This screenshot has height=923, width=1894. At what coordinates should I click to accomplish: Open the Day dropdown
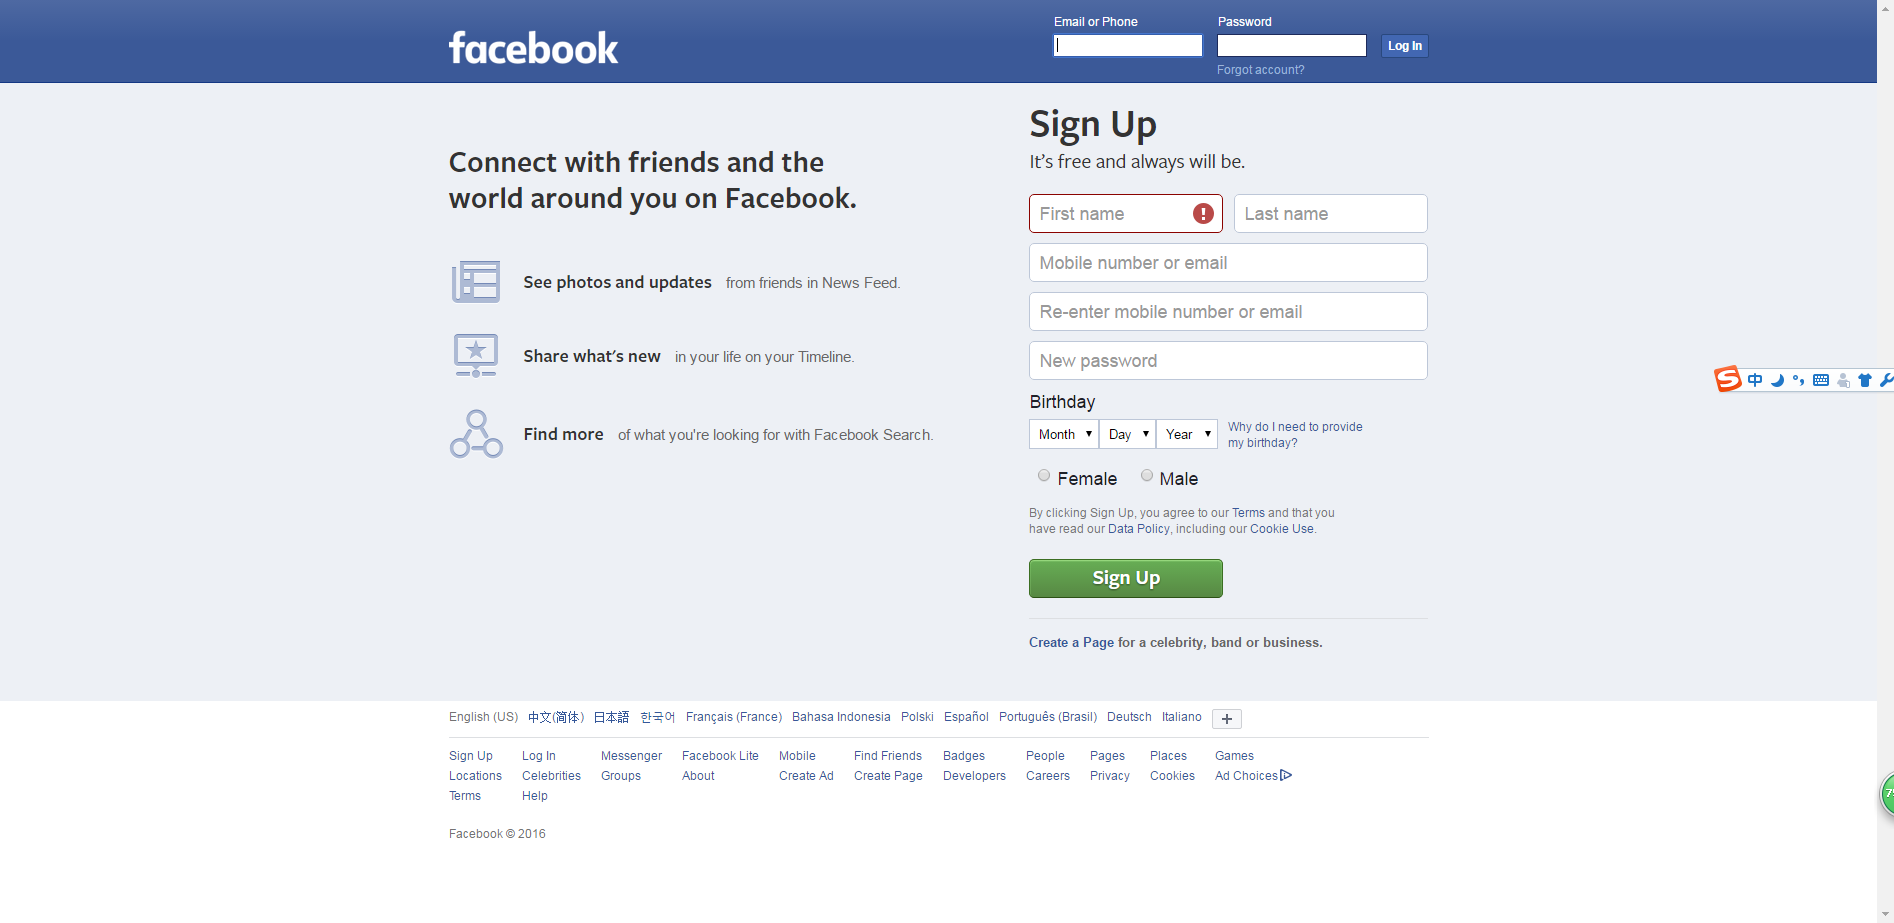1127,434
